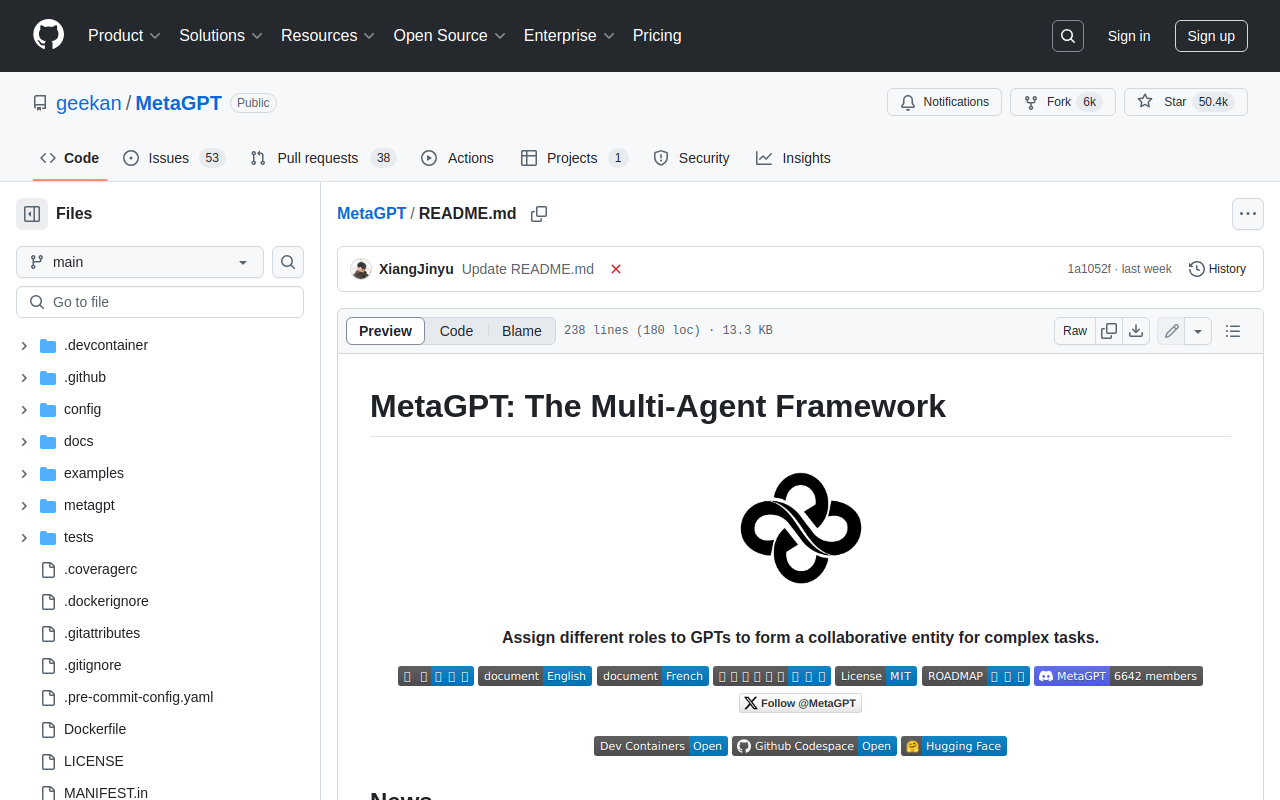The width and height of the screenshot is (1280, 800).
Task: Click the Sign in link
Action: tap(1129, 36)
